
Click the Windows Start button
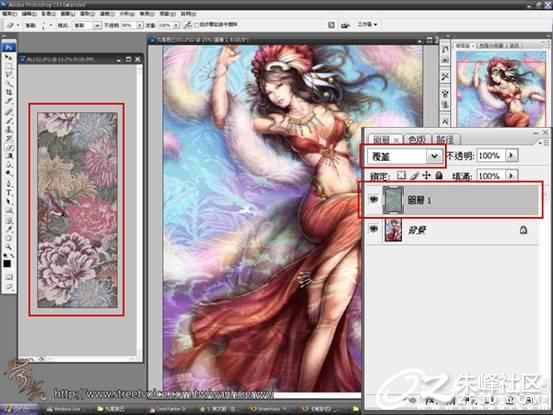pos(18,409)
